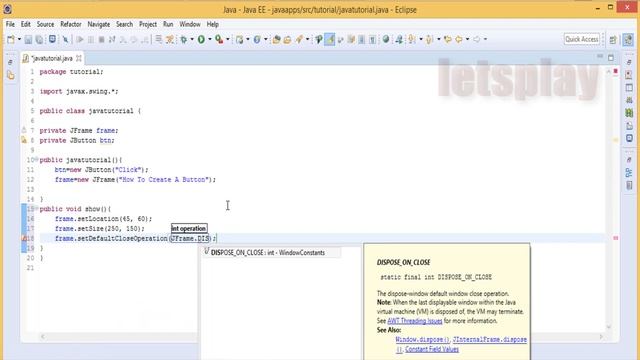
Task: Toggle Skip All Breakpoints in toolbar
Action: tap(65, 40)
